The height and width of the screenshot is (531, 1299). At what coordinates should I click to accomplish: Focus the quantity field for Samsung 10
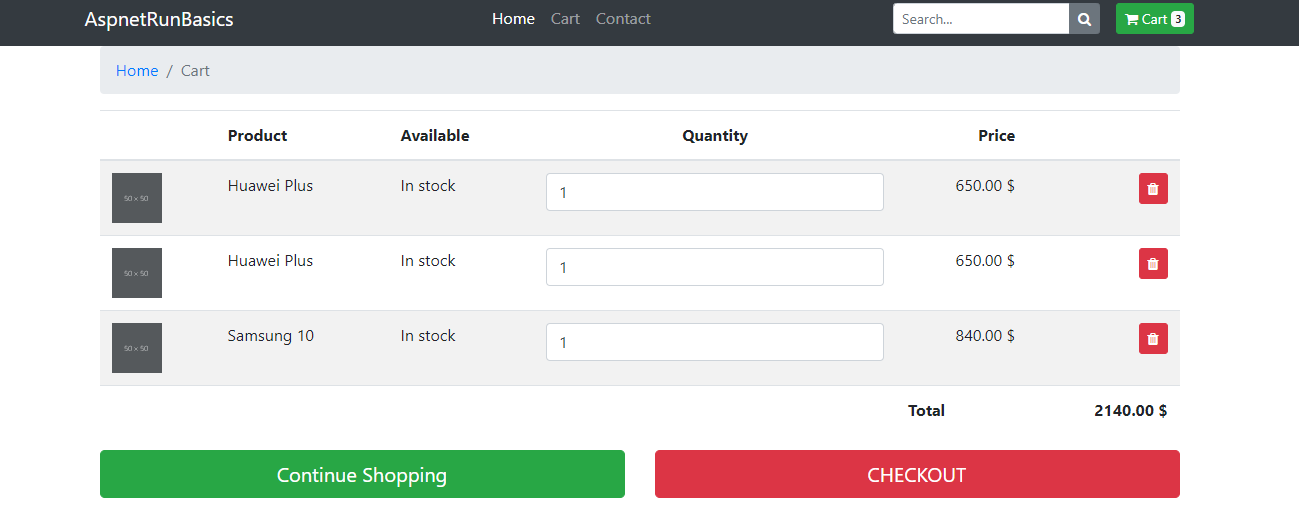715,342
